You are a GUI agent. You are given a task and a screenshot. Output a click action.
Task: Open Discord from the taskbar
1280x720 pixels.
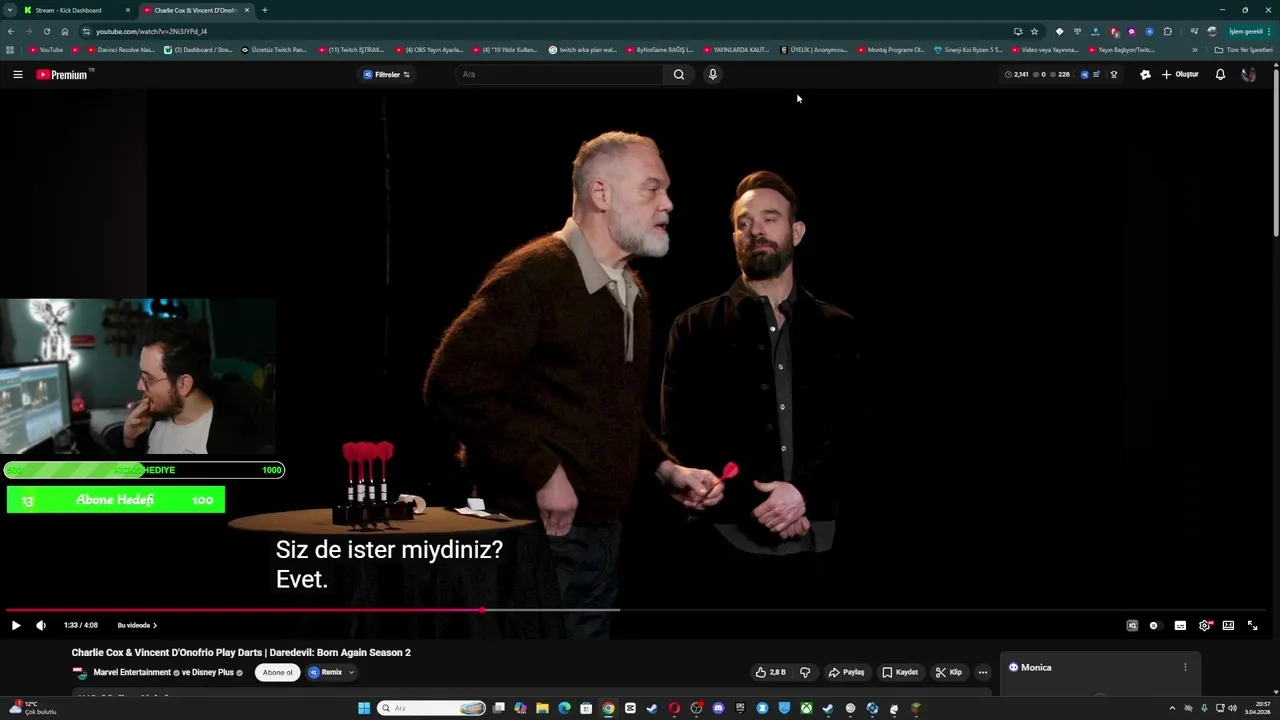(x=718, y=708)
